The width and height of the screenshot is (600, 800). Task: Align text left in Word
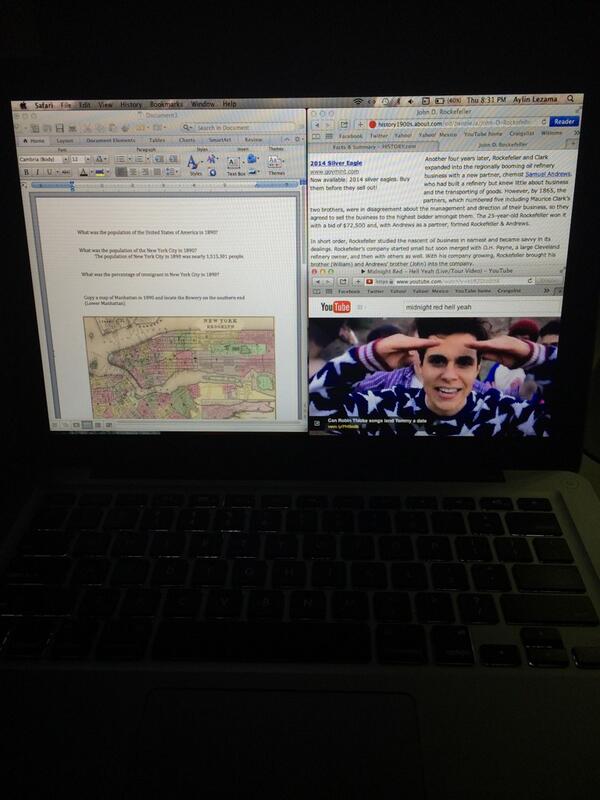121,172
